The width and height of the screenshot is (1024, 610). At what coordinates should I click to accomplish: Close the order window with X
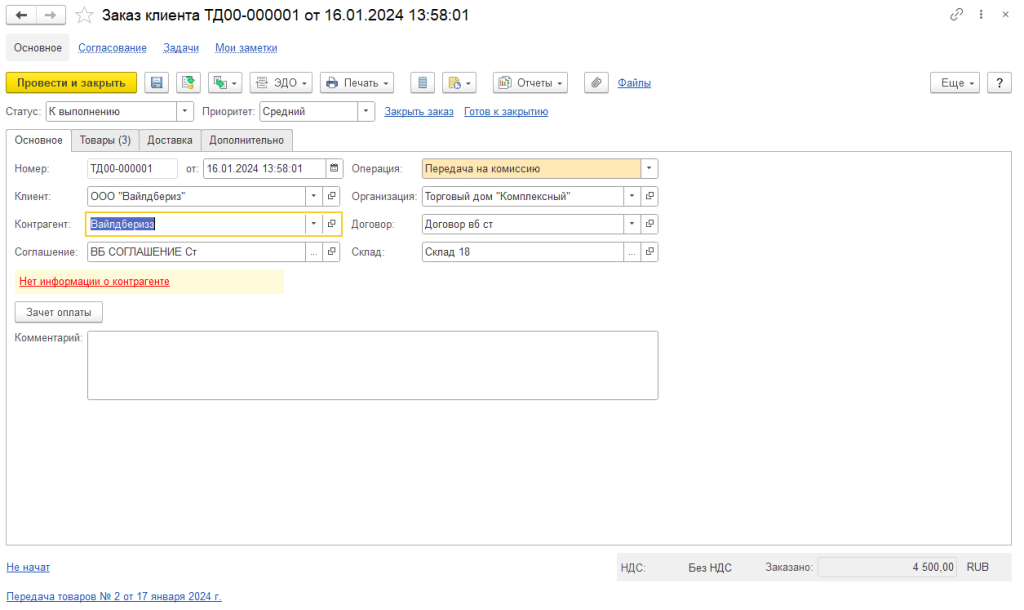(1006, 14)
